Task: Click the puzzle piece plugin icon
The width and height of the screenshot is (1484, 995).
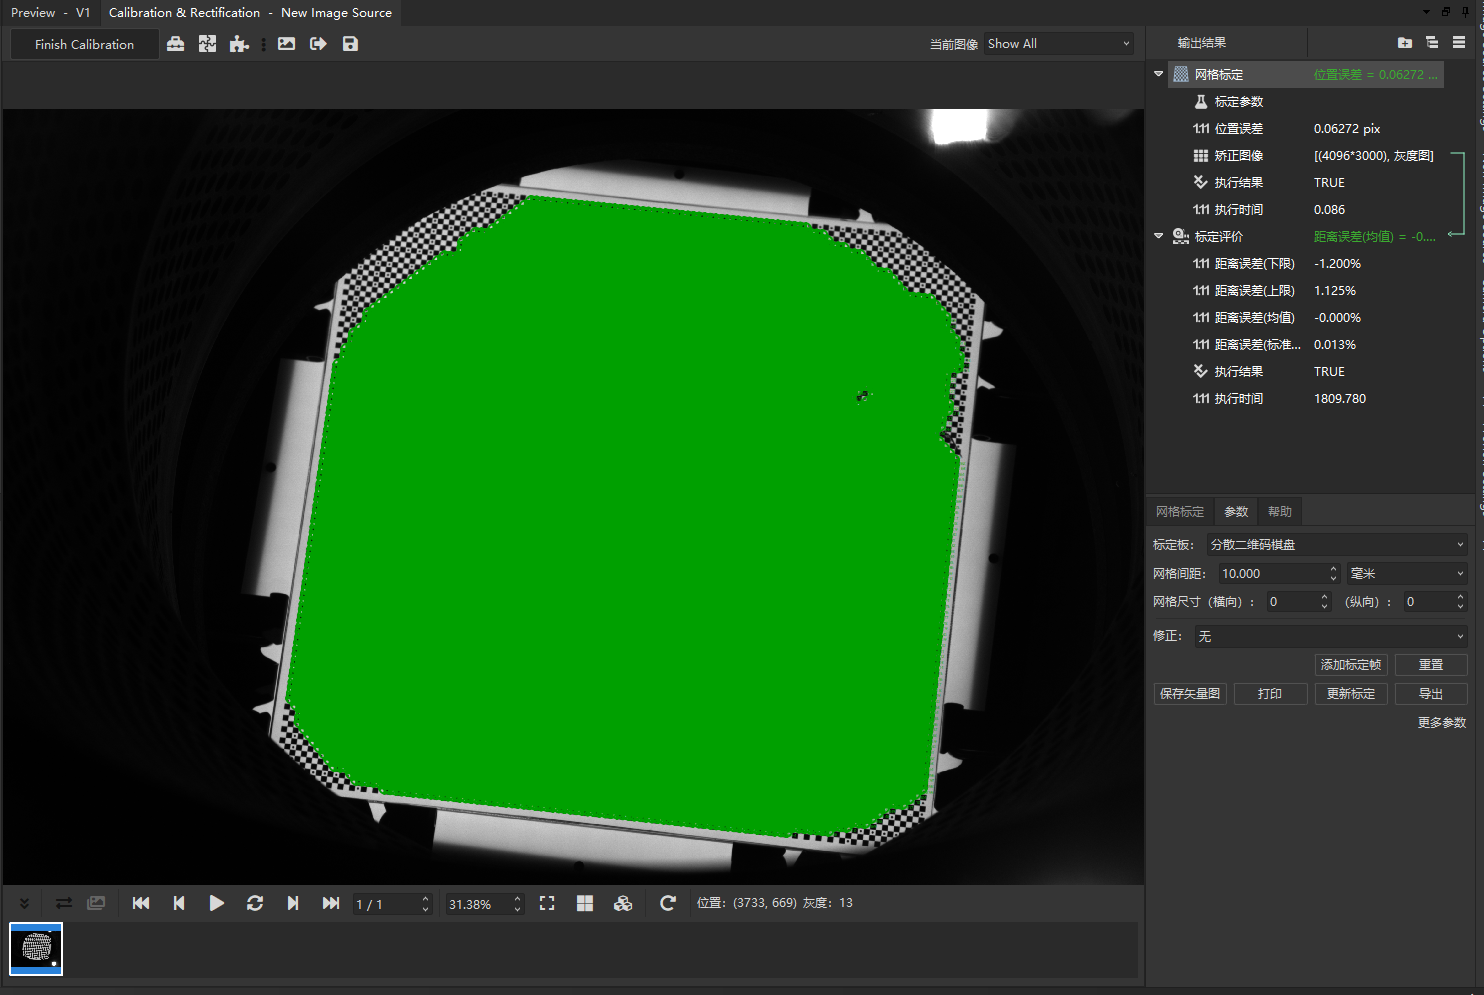Action: tap(239, 44)
